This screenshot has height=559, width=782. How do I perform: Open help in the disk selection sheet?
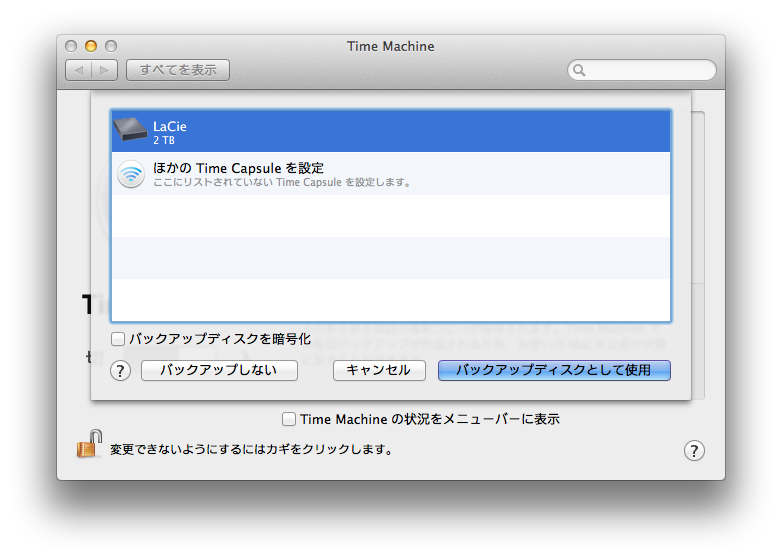(x=120, y=371)
